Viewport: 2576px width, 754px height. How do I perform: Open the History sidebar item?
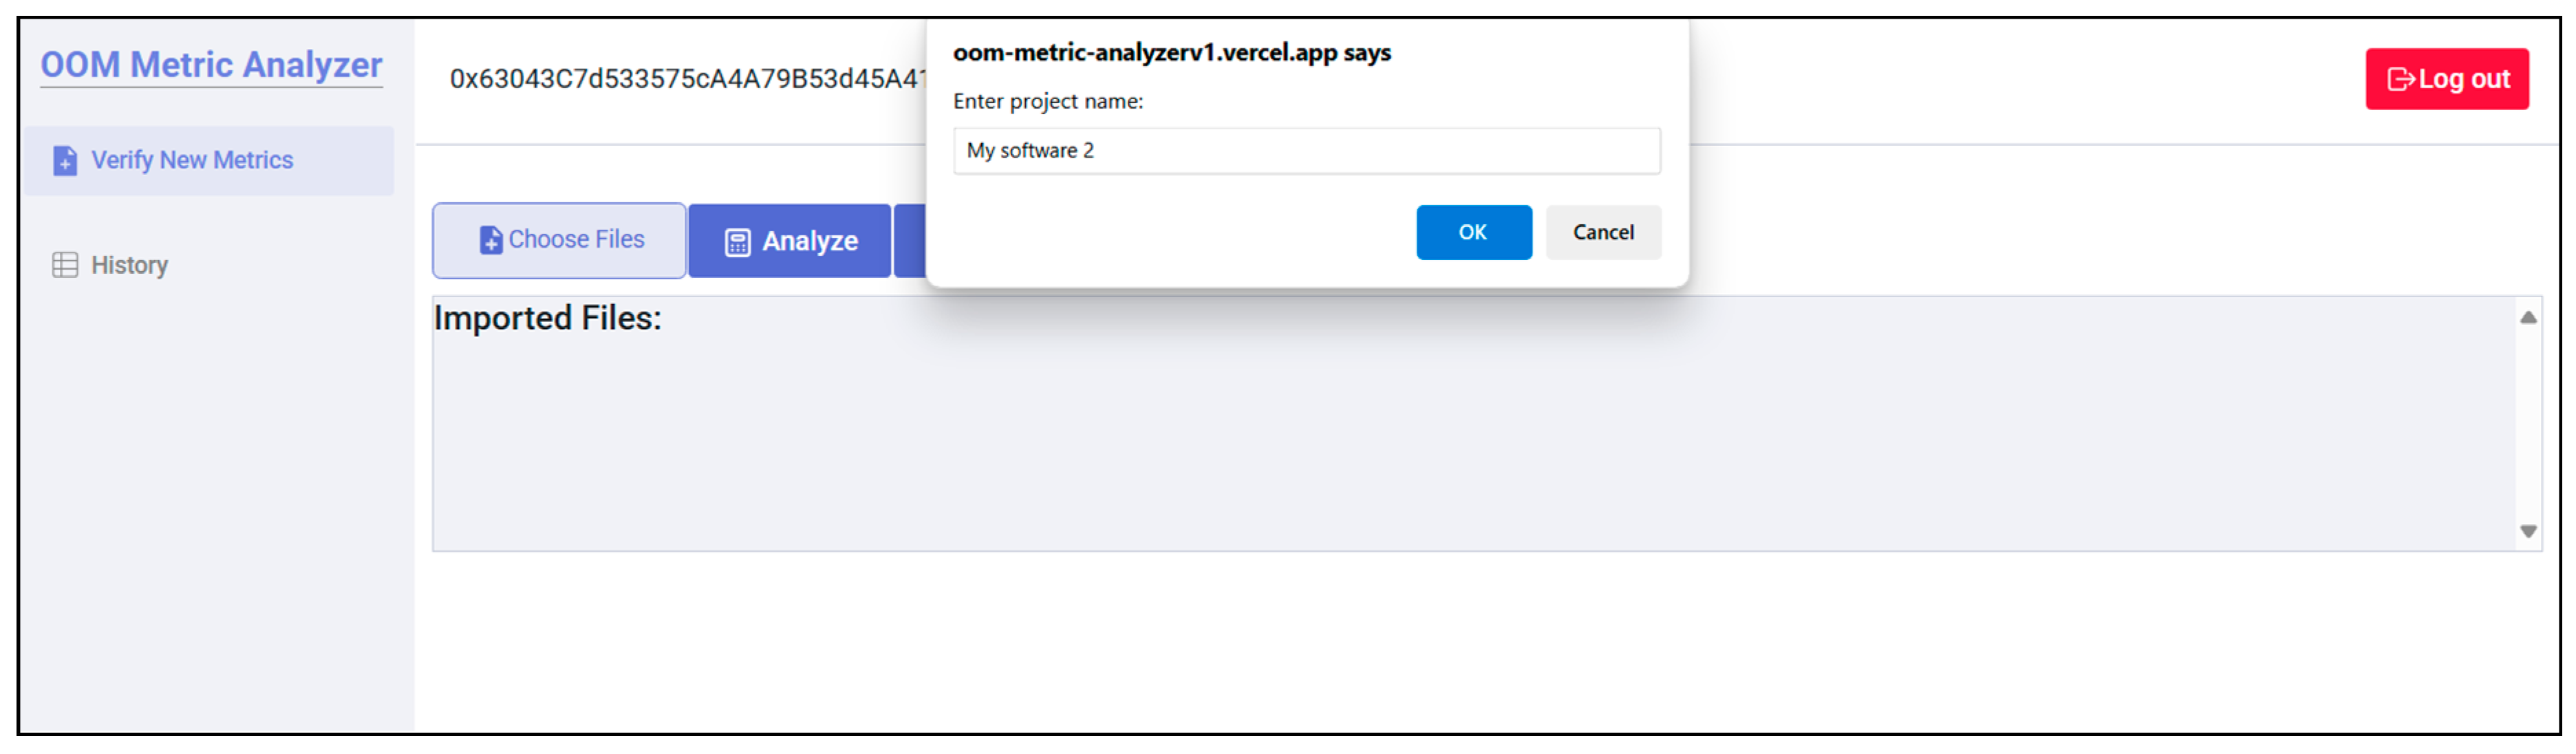point(129,265)
